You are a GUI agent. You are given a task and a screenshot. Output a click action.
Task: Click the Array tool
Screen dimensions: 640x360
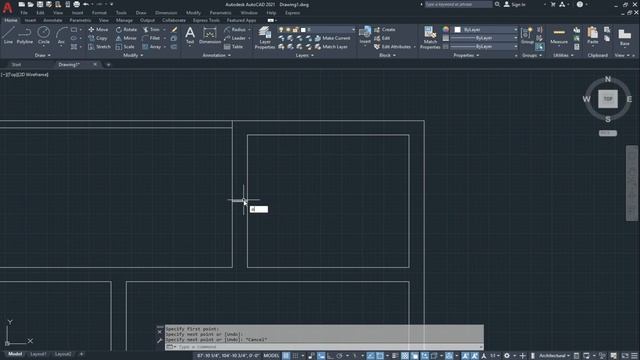coord(151,47)
